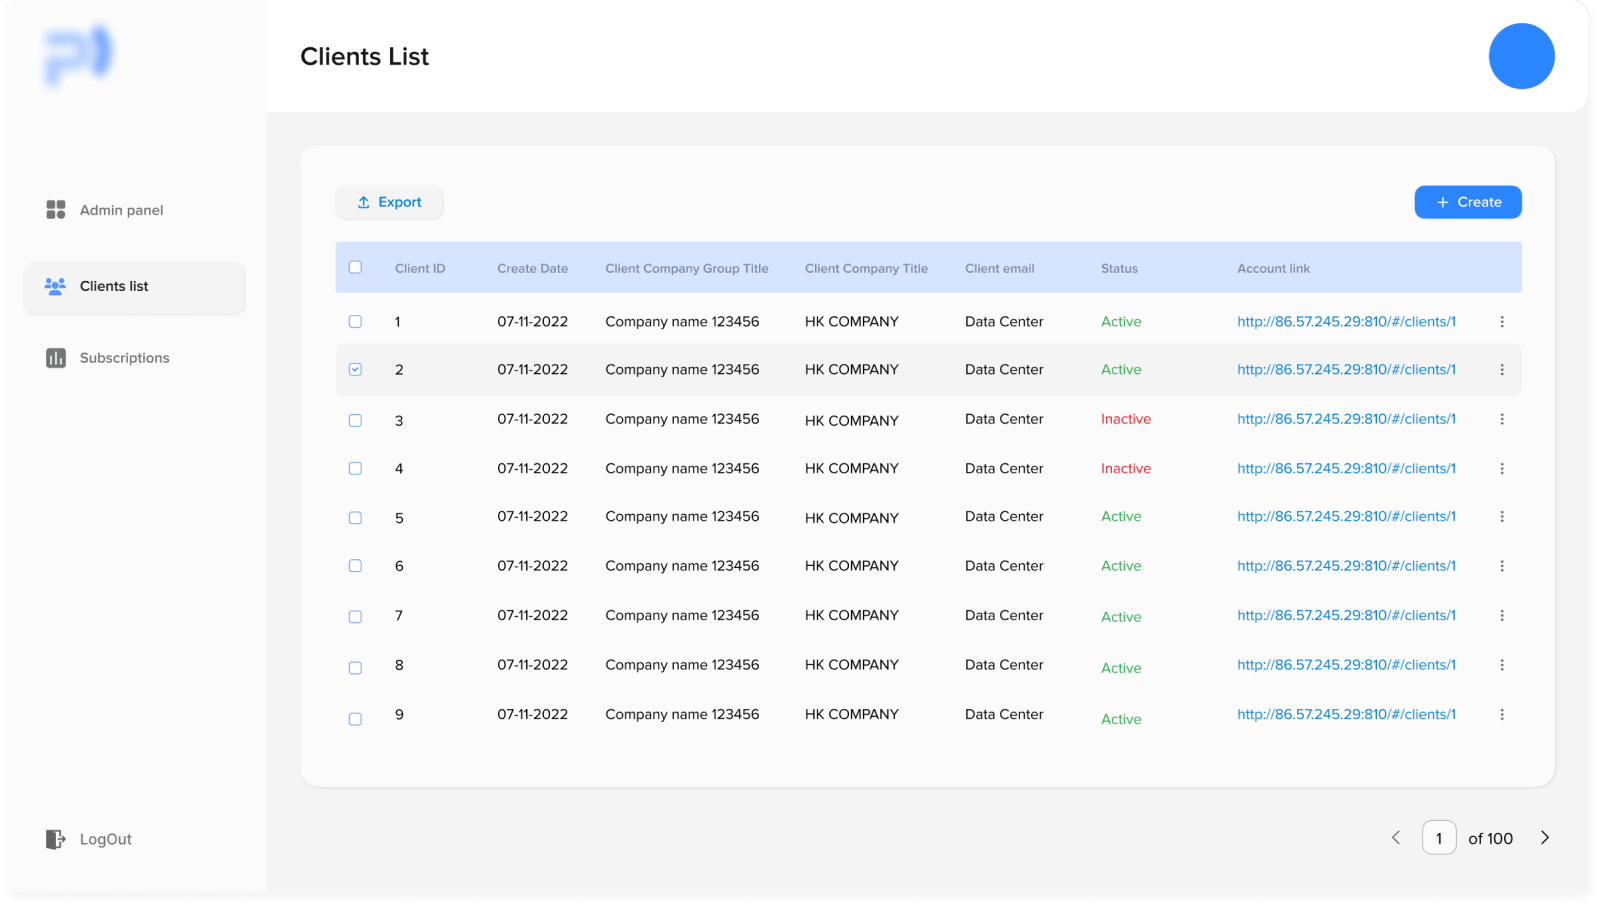Image resolution: width=1600 pixels, height=908 pixels.
Task: Click the Clients list people icon
Action: pyautogui.click(x=55, y=286)
